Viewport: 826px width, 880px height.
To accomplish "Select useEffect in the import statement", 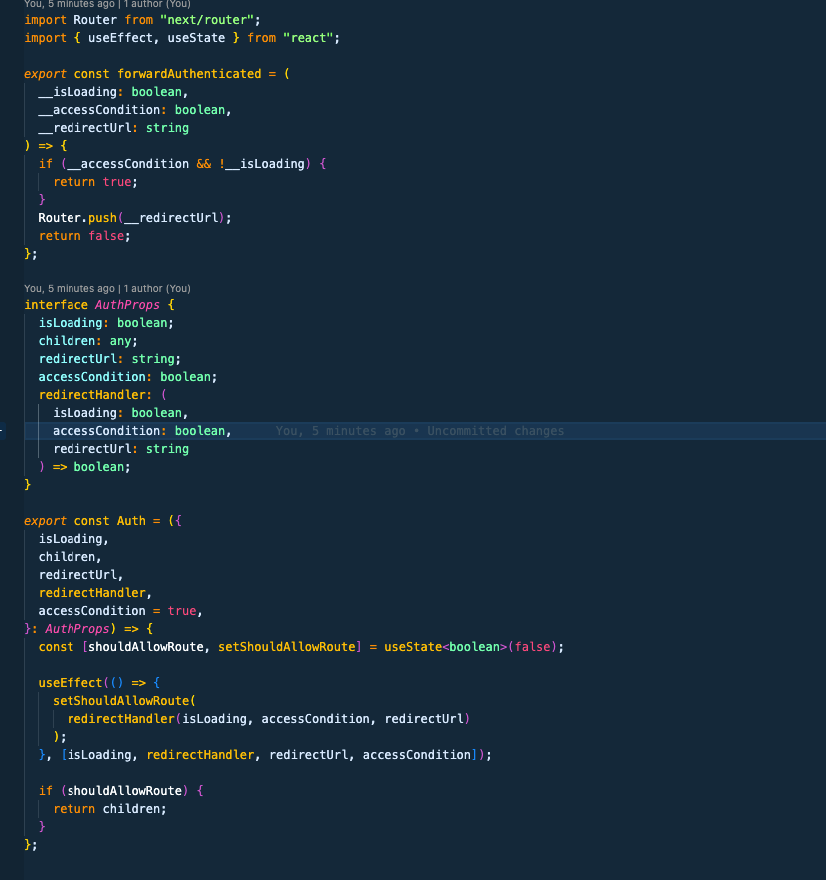I will (120, 38).
